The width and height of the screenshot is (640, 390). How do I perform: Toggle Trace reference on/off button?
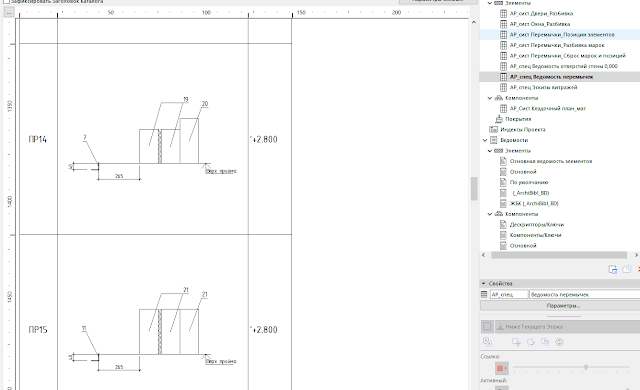[487, 326]
